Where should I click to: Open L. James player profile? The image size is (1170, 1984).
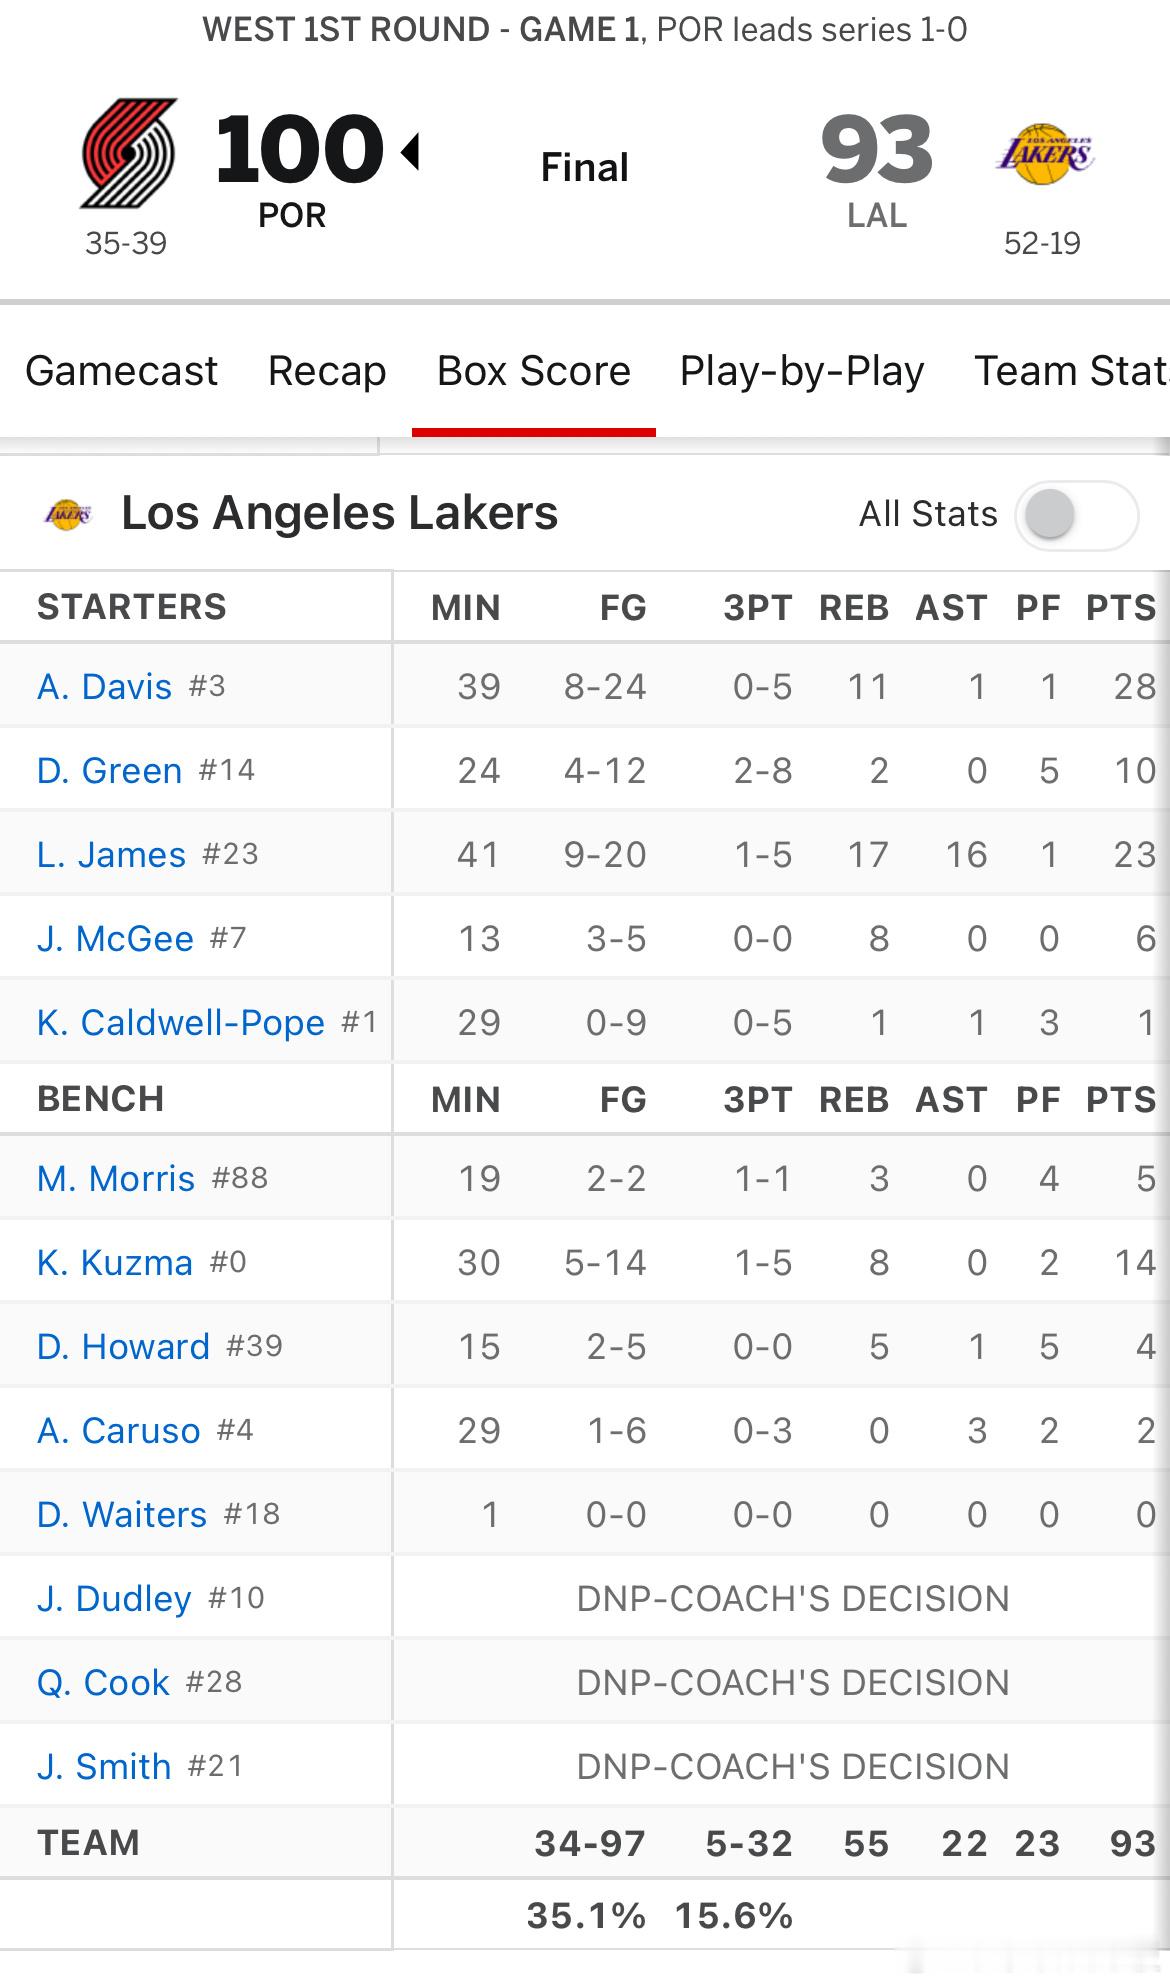click(x=112, y=855)
